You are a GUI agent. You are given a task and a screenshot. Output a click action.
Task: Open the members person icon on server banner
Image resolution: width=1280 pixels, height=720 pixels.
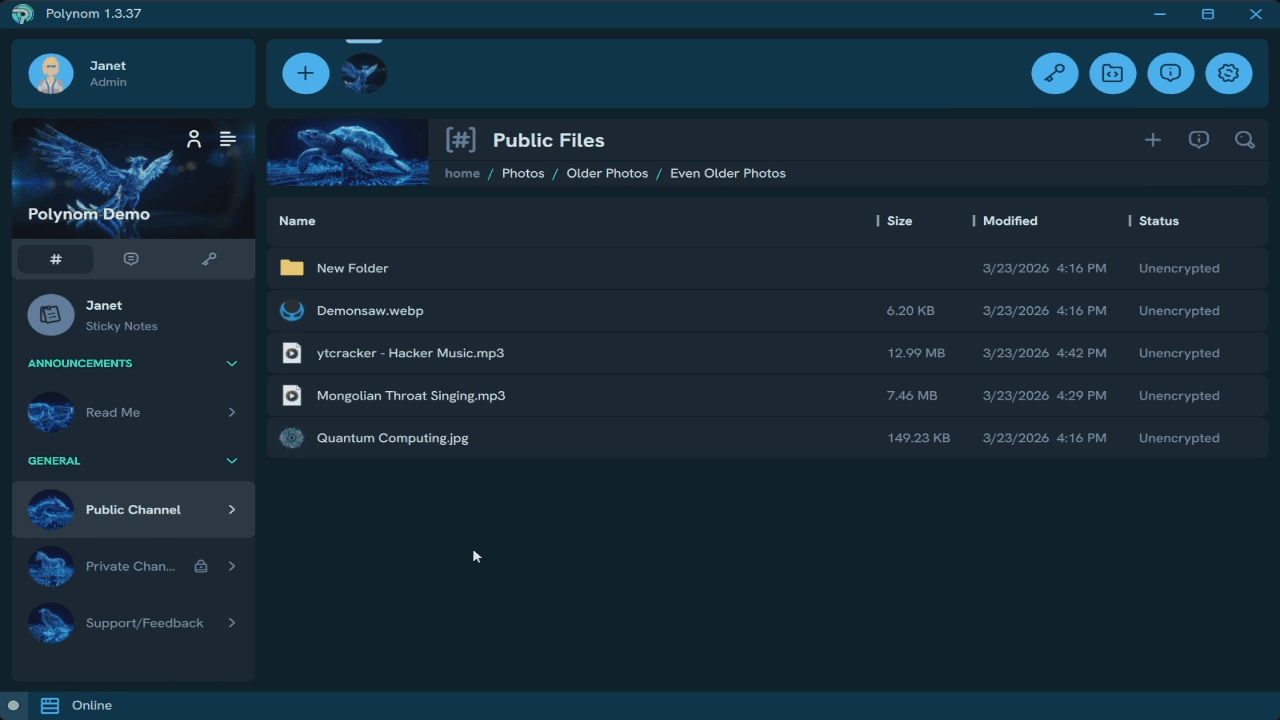[194, 139]
